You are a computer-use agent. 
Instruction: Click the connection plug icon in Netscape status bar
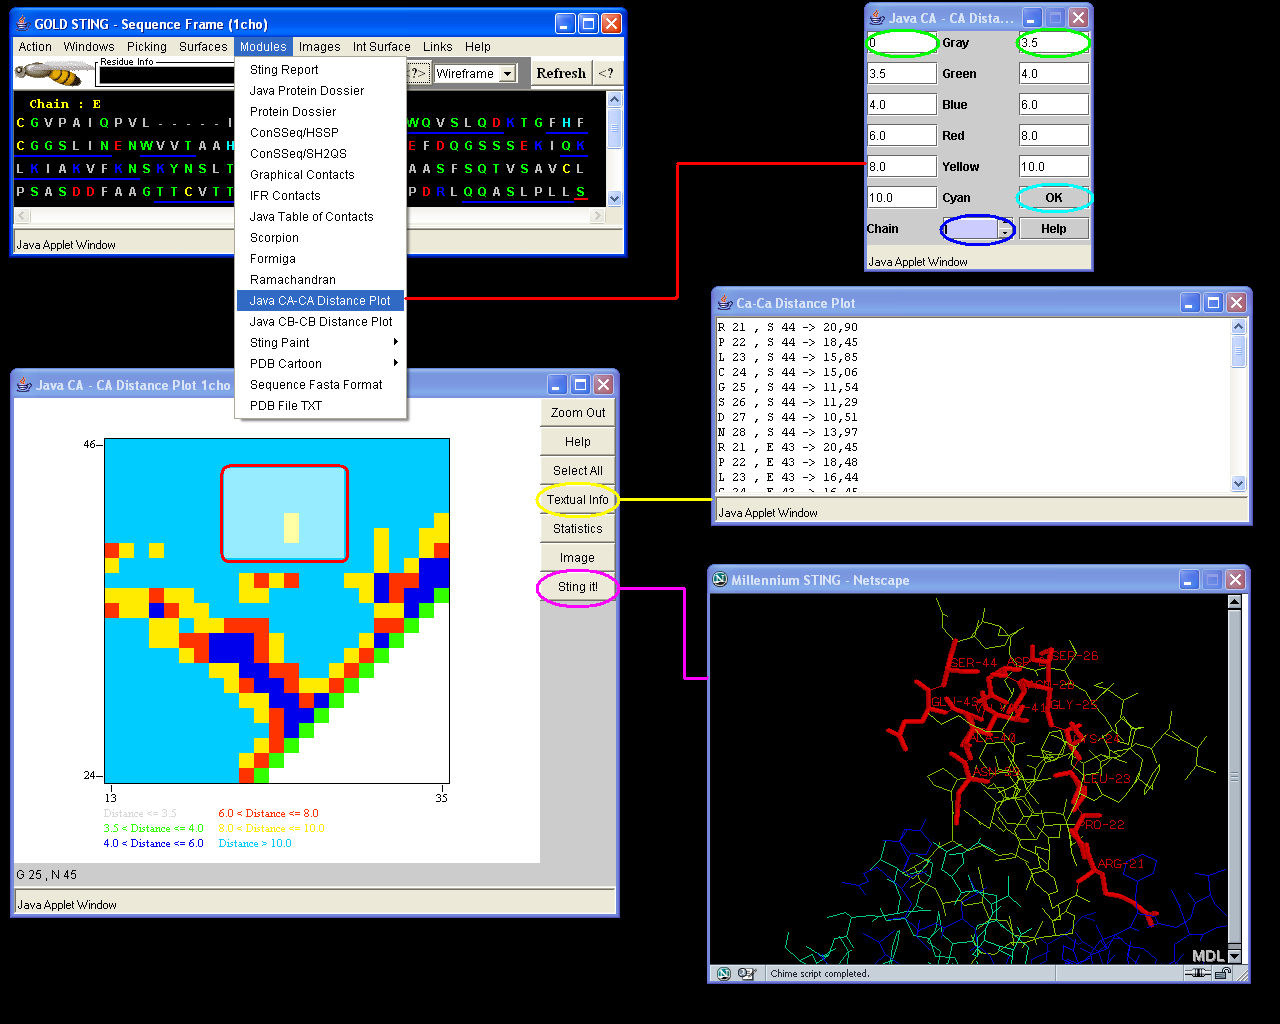[1198, 973]
